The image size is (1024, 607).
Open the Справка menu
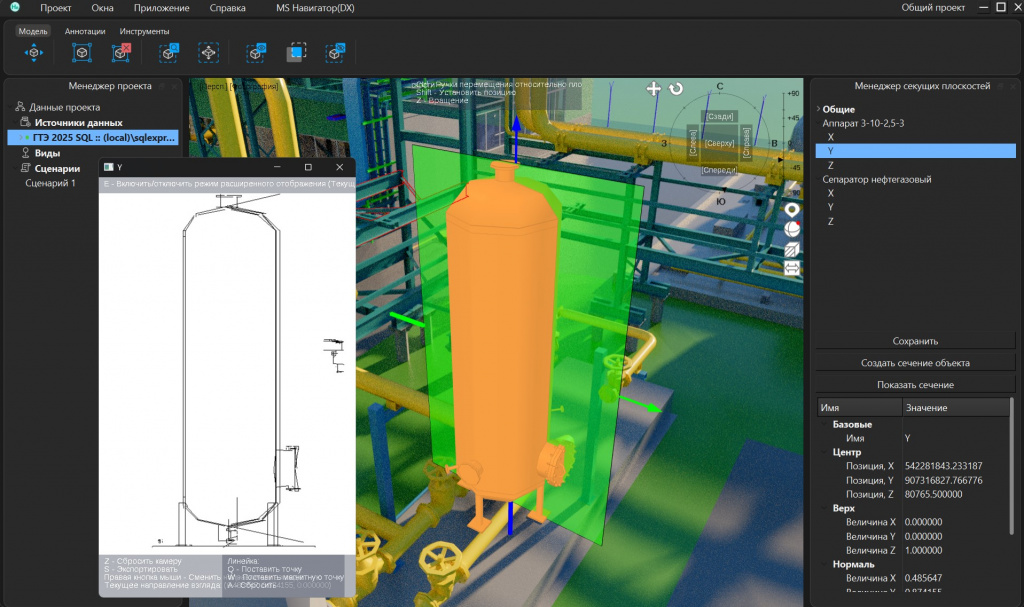click(227, 8)
